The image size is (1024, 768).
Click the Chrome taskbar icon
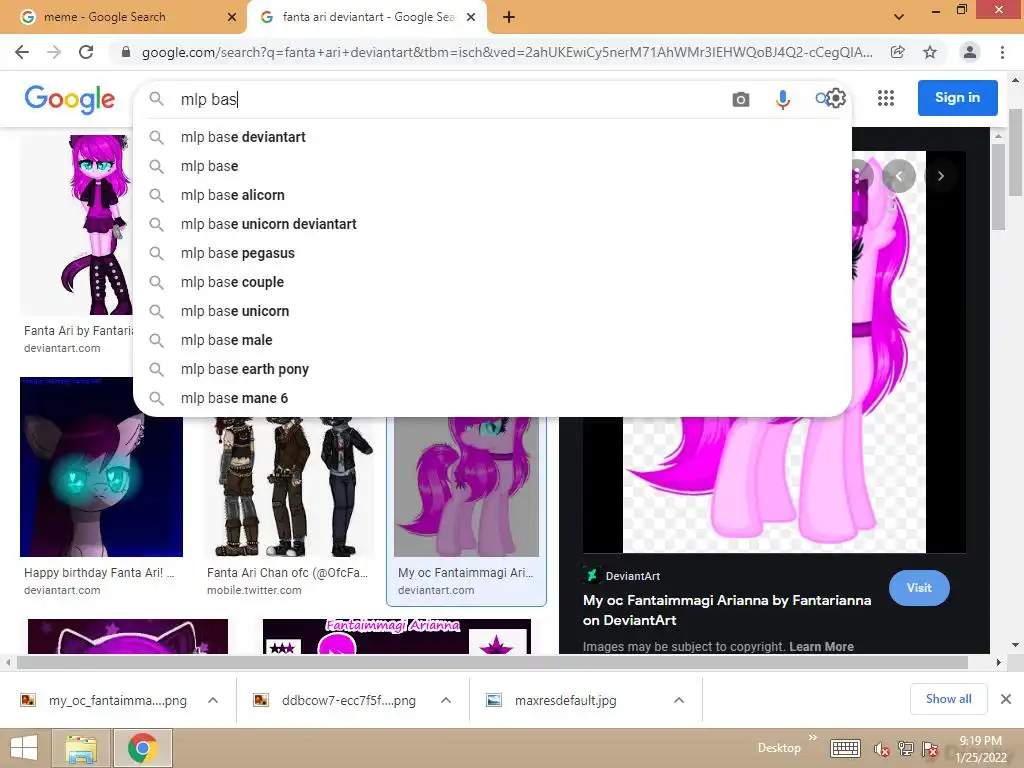tap(142, 748)
